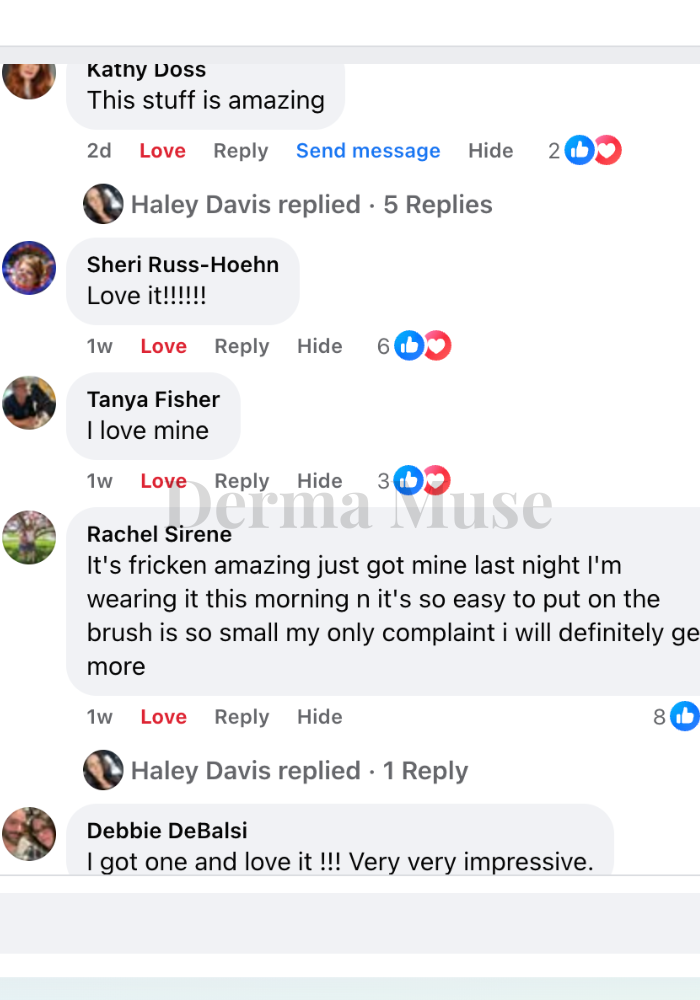Screen dimensions: 700x1000
Task: Expand Haley Davis's 1 Reply thread
Action: click(299, 771)
